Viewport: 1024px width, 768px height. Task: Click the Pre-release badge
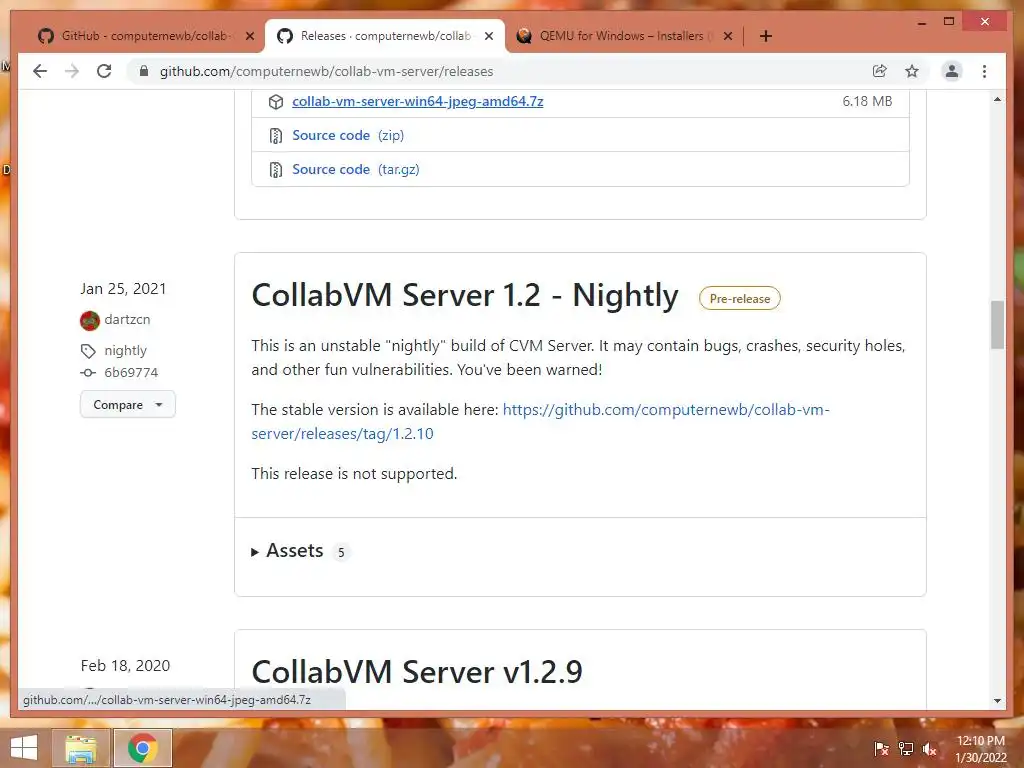739,298
